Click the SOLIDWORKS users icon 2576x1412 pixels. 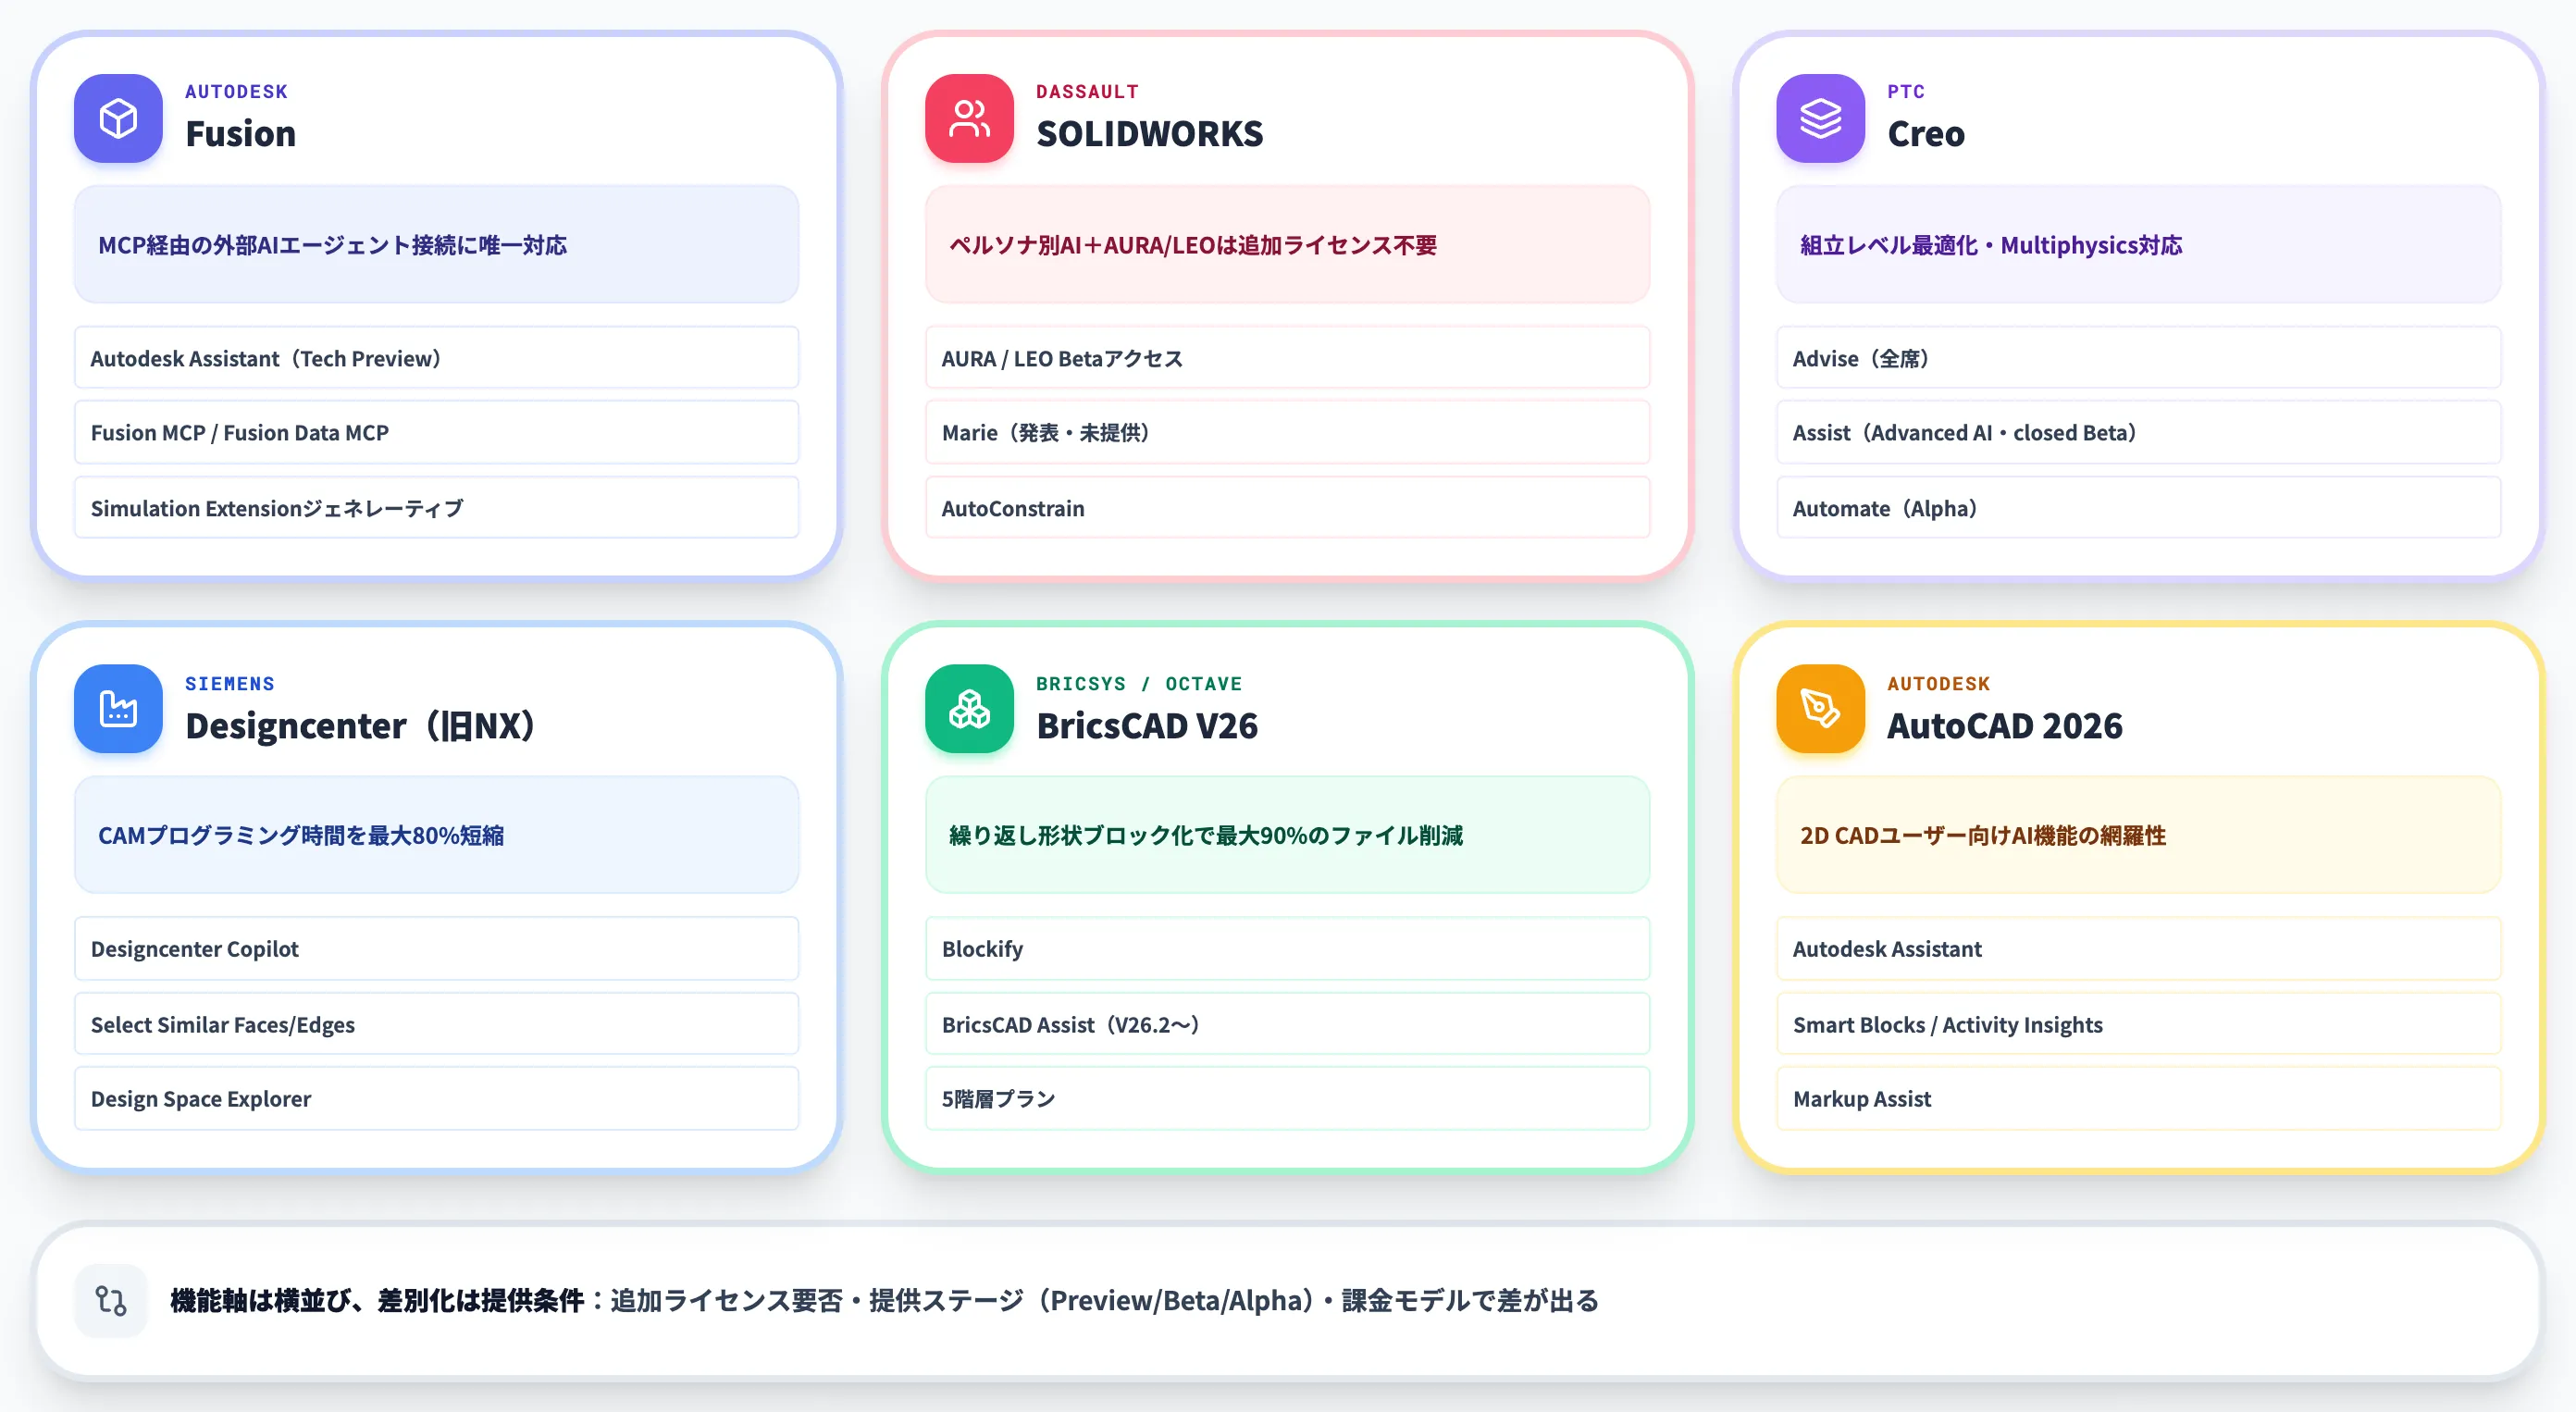pos(969,118)
